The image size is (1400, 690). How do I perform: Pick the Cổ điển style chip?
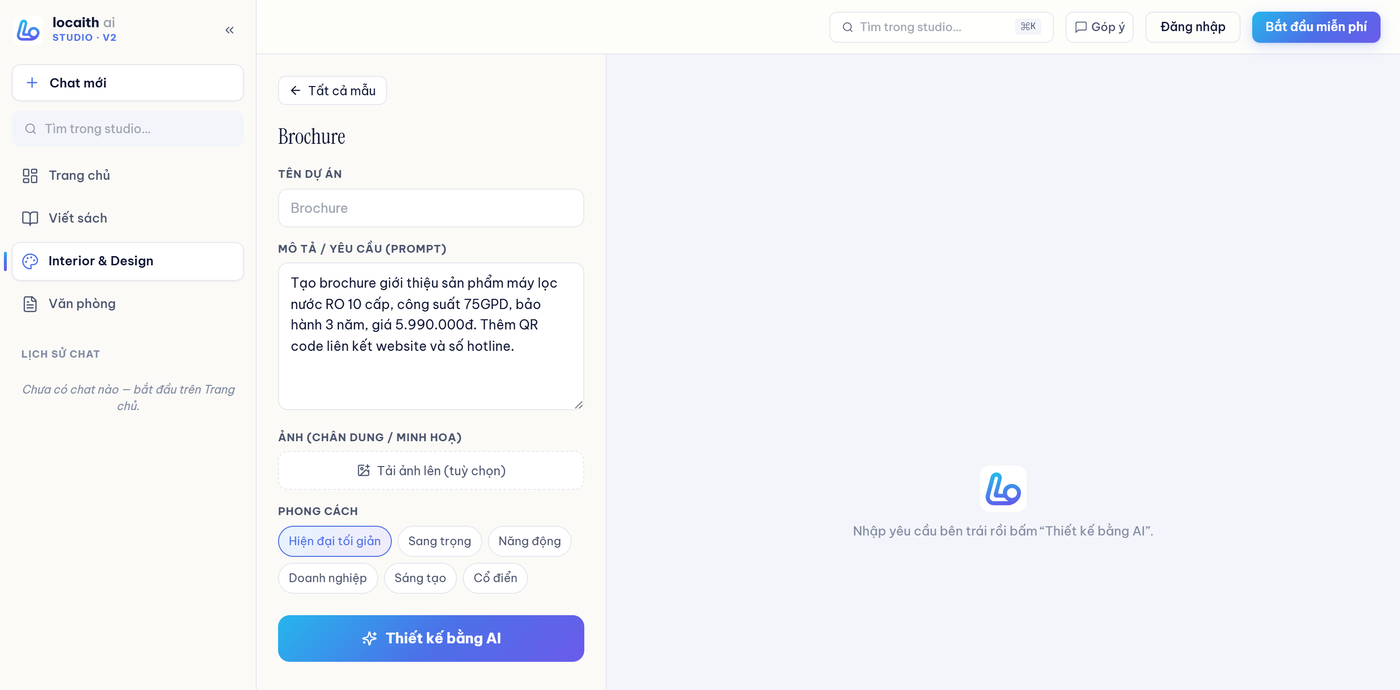point(495,578)
